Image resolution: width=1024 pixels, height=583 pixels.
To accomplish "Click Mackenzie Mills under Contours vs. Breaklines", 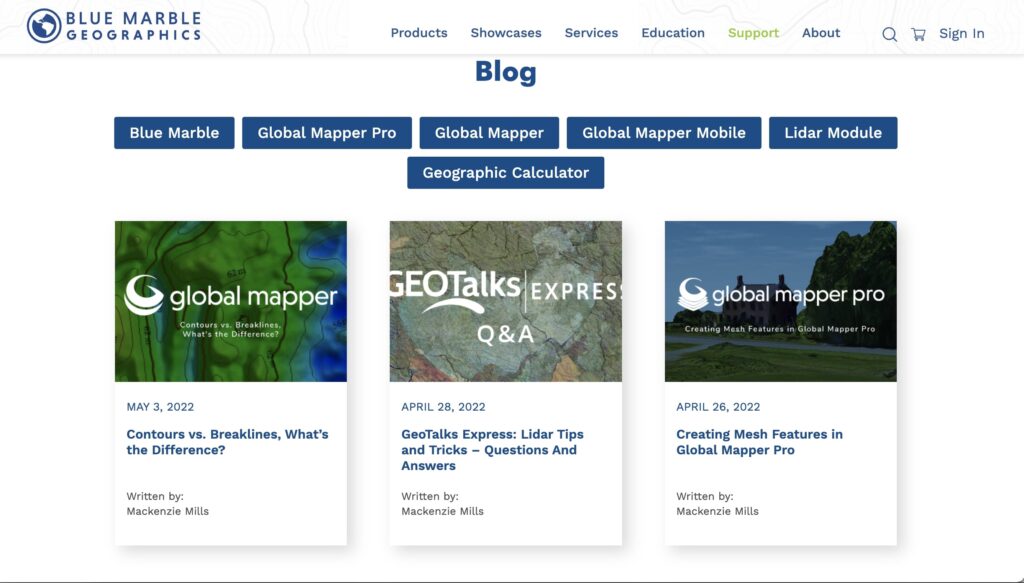I will [168, 511].
